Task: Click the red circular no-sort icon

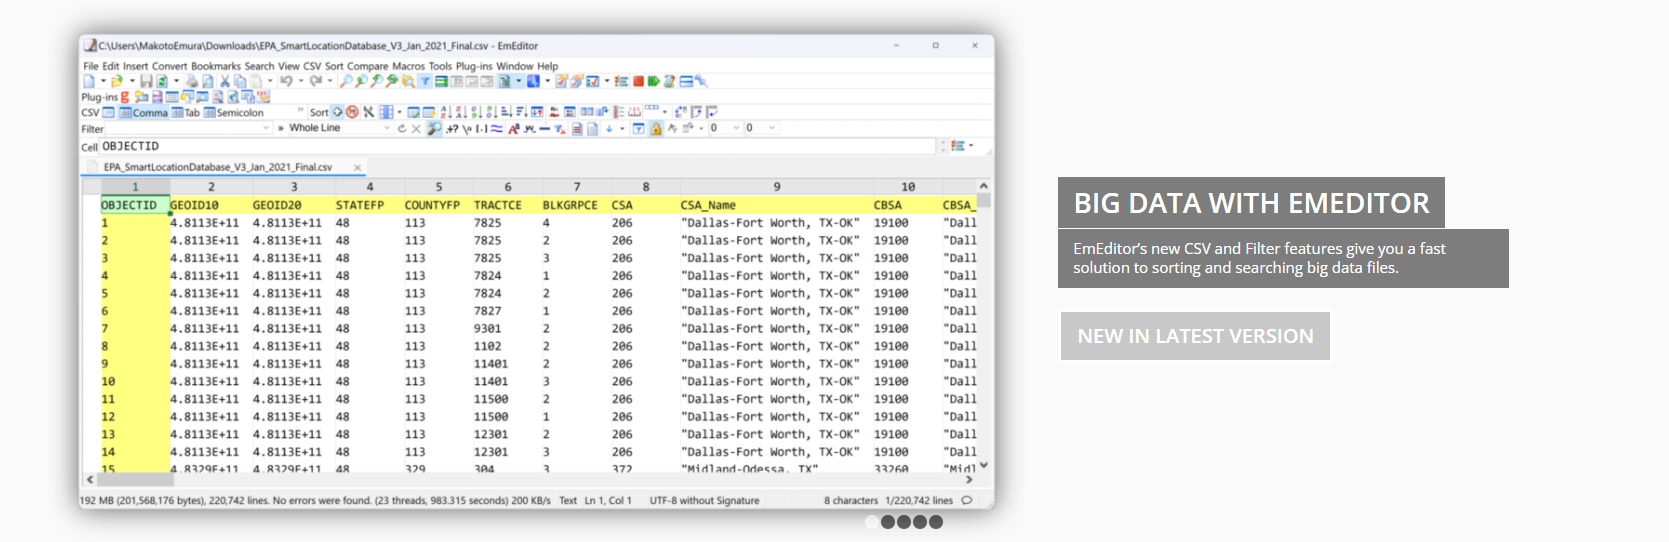Action: 352,112
